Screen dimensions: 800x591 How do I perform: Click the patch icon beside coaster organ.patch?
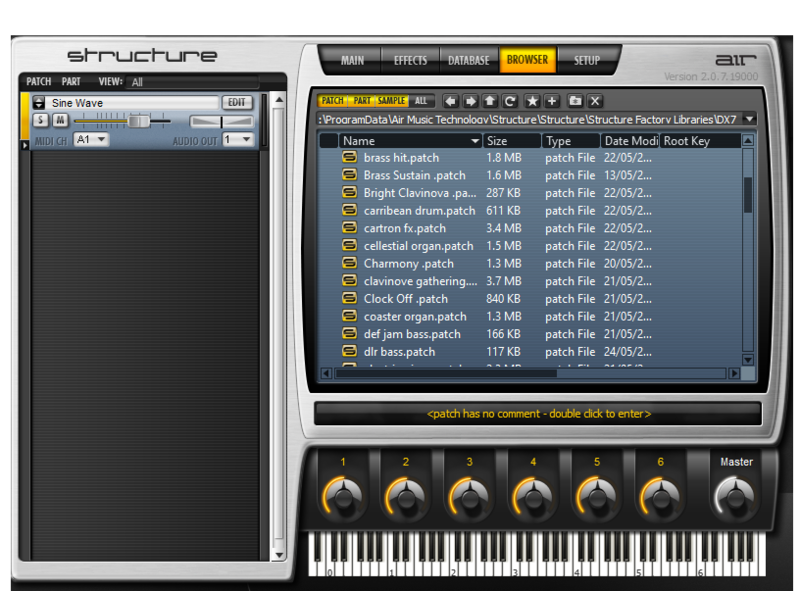pyautogui.click(x=349, y=316)
